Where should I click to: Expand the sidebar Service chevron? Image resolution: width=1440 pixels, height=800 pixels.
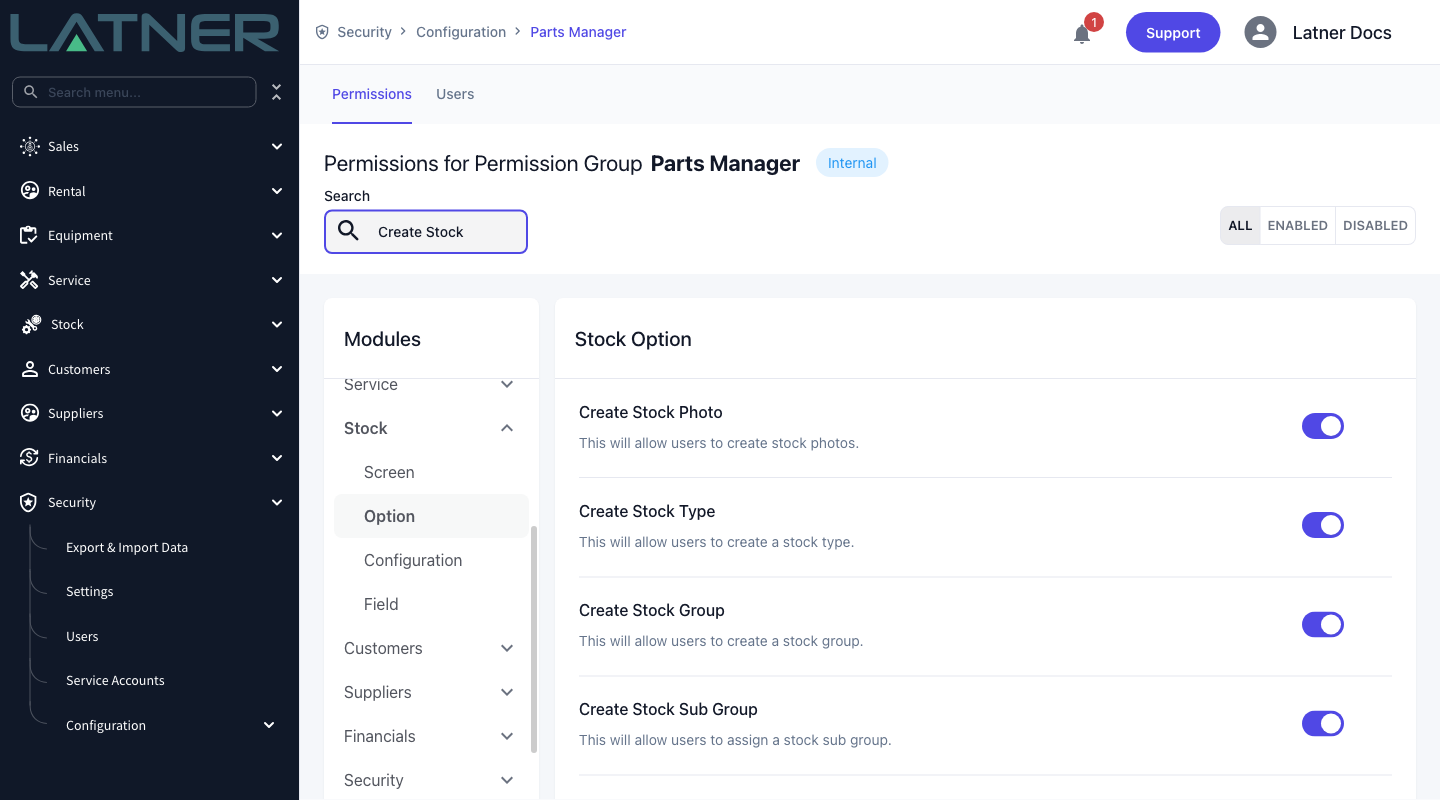(277, 280)
